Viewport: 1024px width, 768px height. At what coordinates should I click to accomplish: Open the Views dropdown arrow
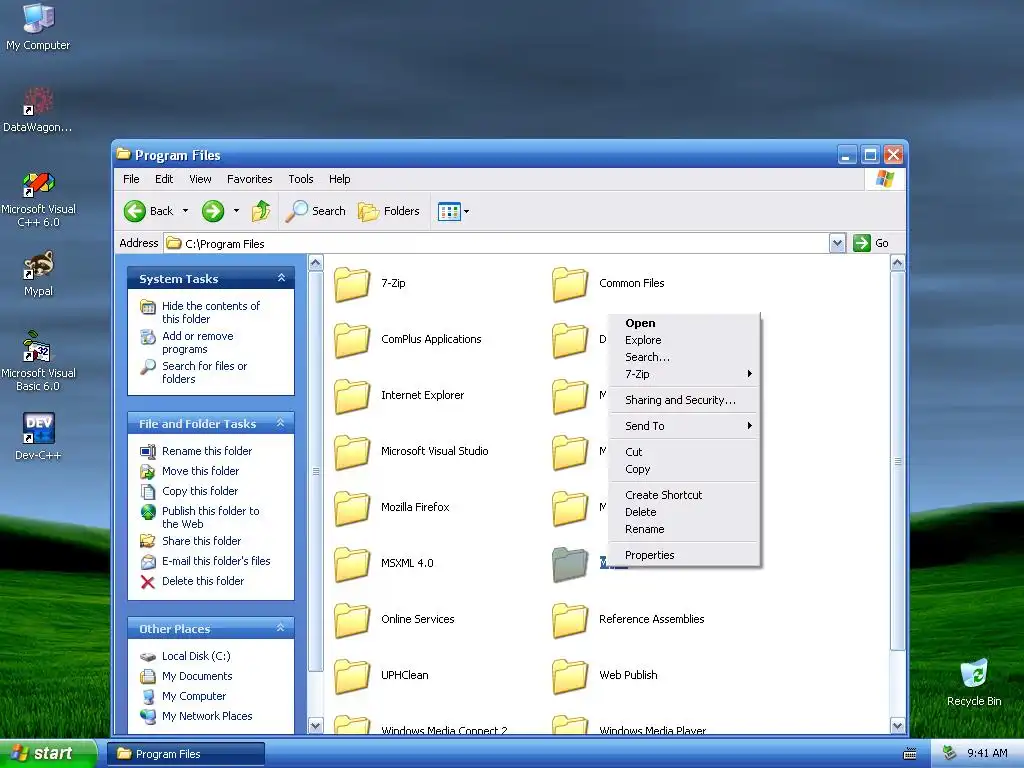(x=466, y=212)
